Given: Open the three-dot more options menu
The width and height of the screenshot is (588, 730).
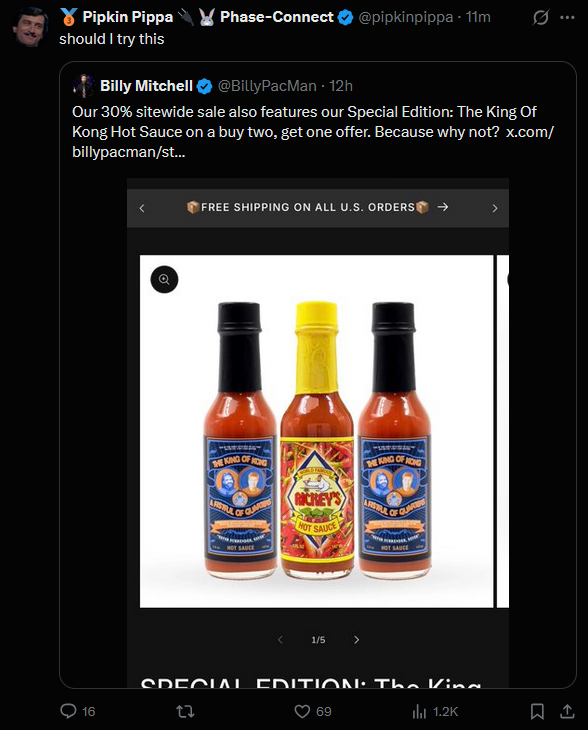Looking at the screenshot, I should click(567, 18).
